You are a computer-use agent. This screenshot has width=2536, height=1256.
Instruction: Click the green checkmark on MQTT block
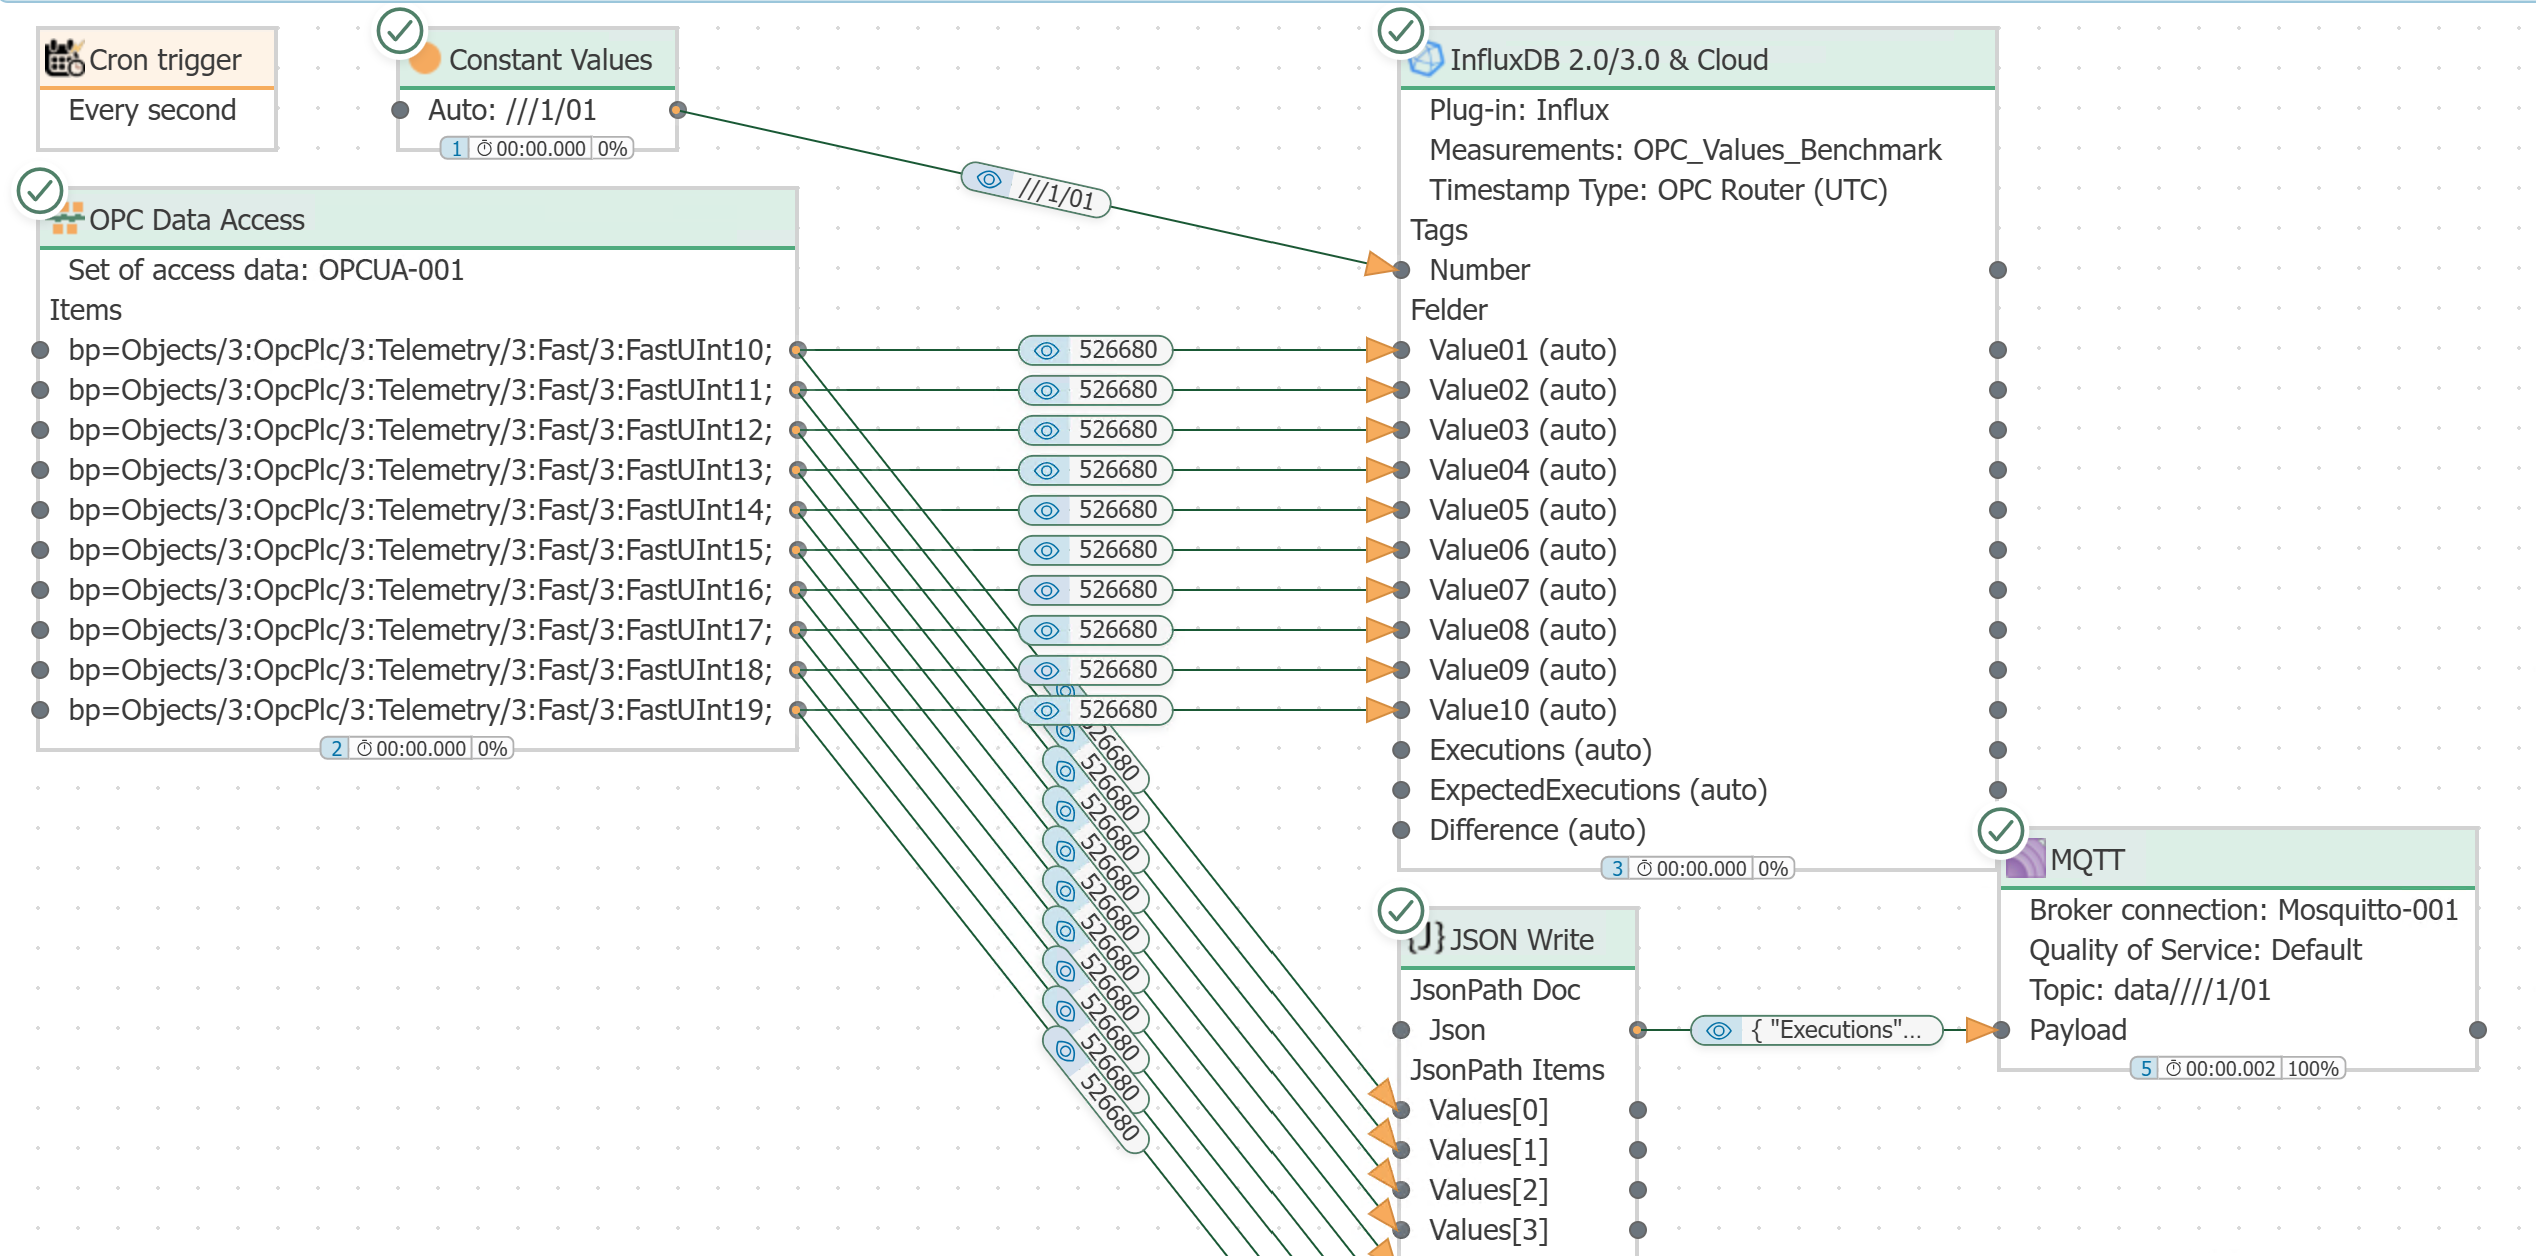point(2001,831)
